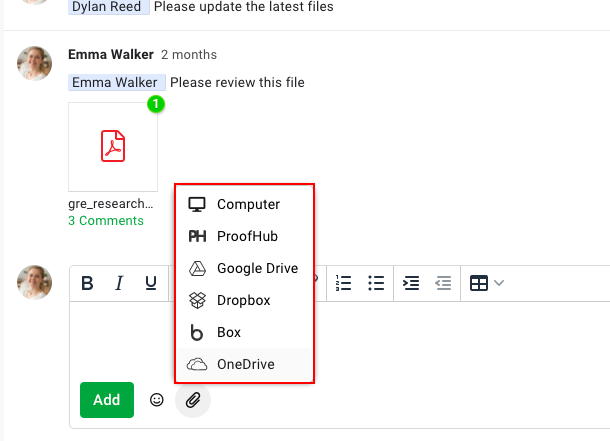Click the Dylan Reed mention tag
The image size is (610, 441).
pos(109,7)
